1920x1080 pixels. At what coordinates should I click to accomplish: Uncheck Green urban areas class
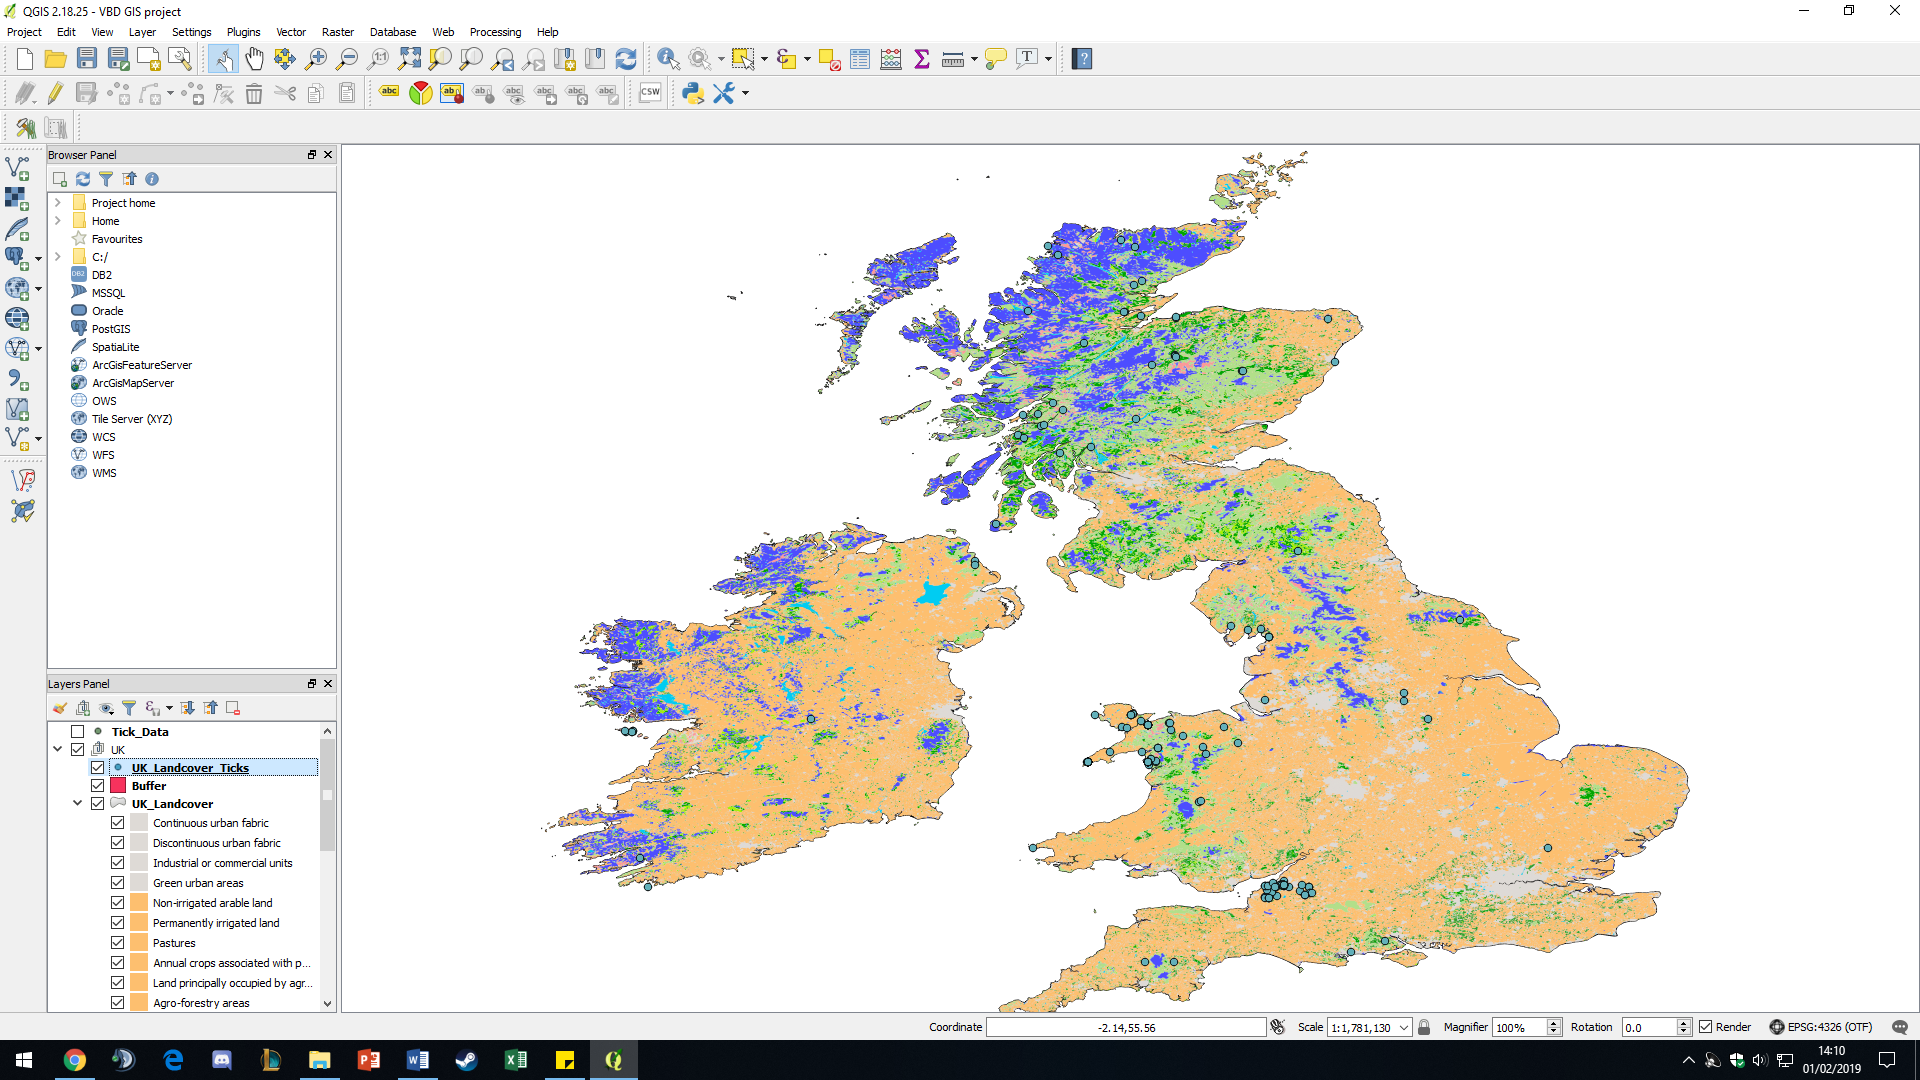click(118, 883)
